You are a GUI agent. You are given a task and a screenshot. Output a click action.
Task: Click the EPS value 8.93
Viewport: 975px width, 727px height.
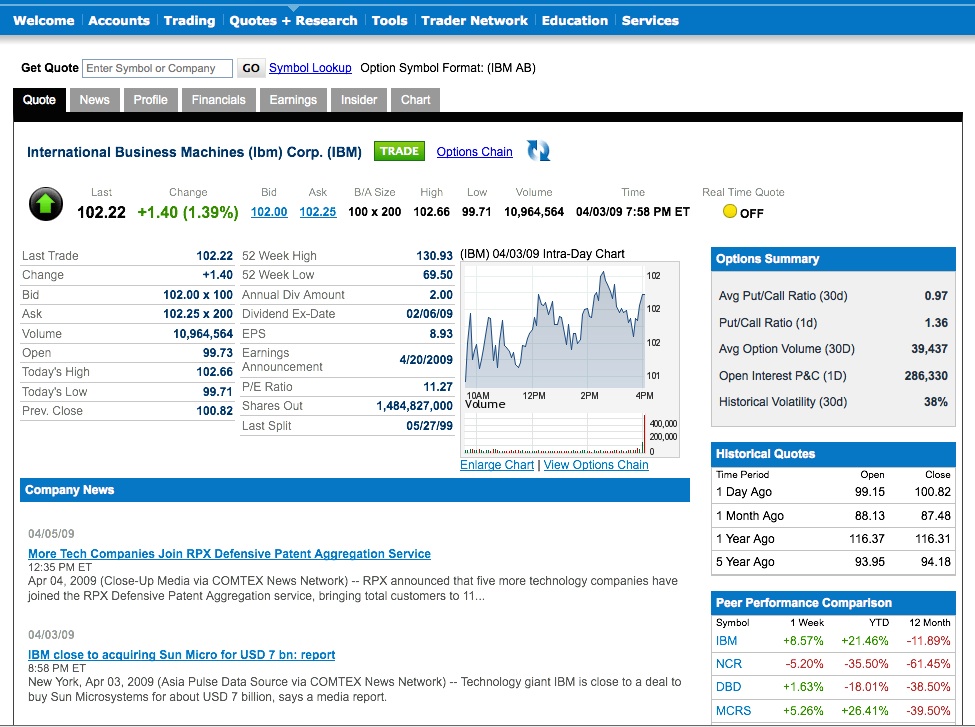(441, 333)
